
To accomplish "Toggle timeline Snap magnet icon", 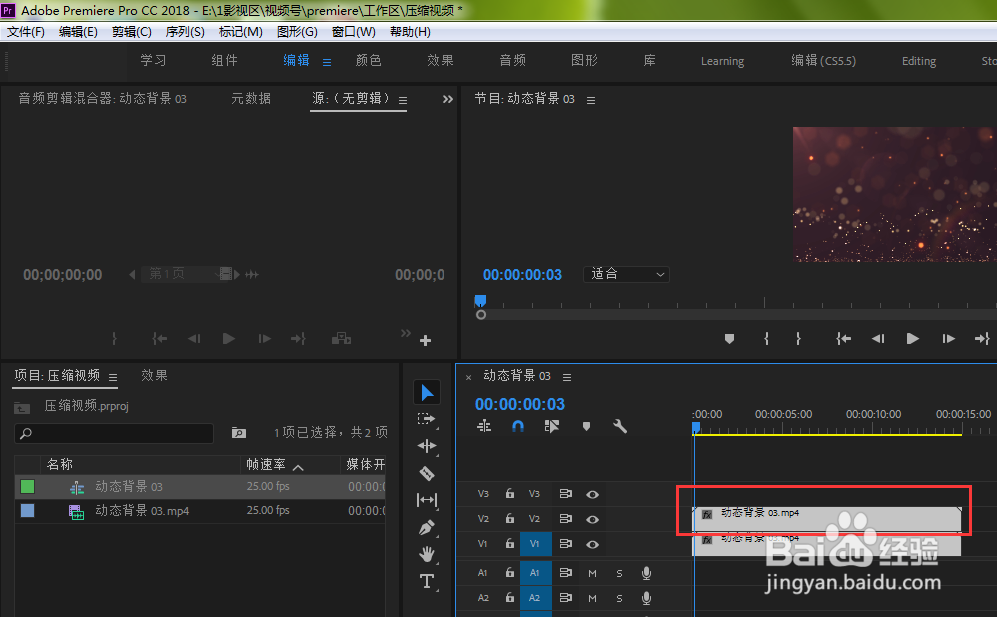I will pyautogui.click(x=518, y=426).
